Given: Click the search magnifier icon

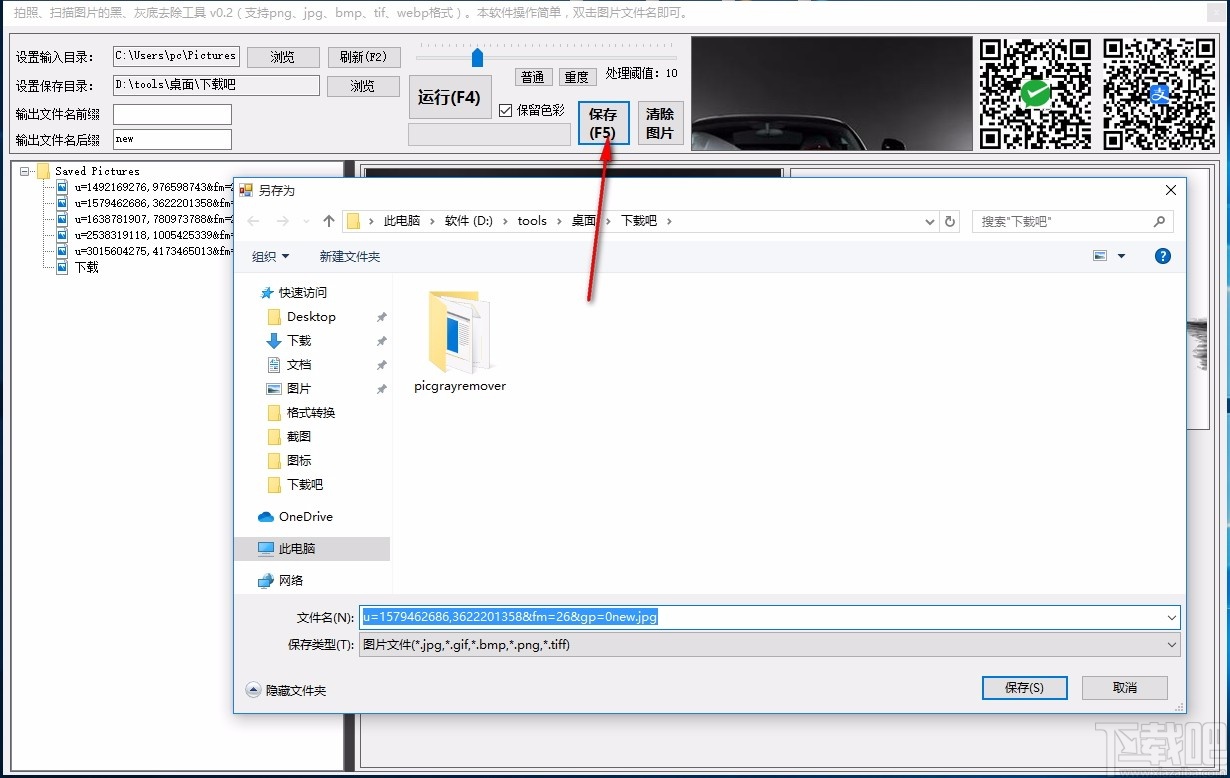Looking at the screenshot, I should 1160,221.
